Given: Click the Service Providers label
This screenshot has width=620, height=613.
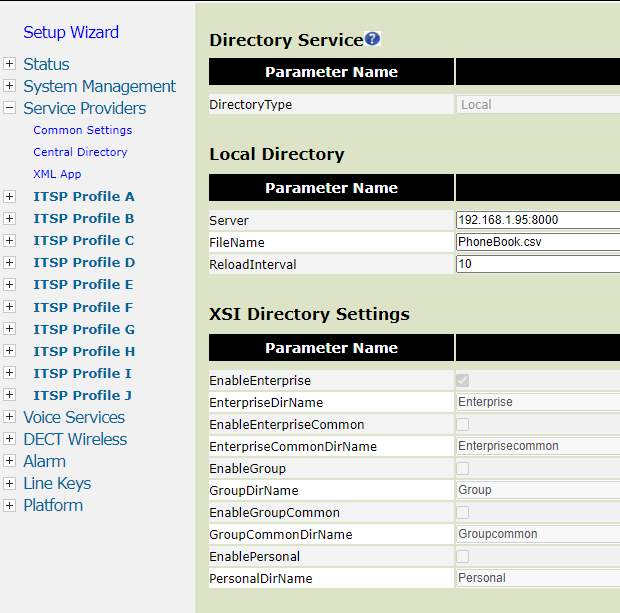Looking at the screenshot, I should click(x=85, y=108).
